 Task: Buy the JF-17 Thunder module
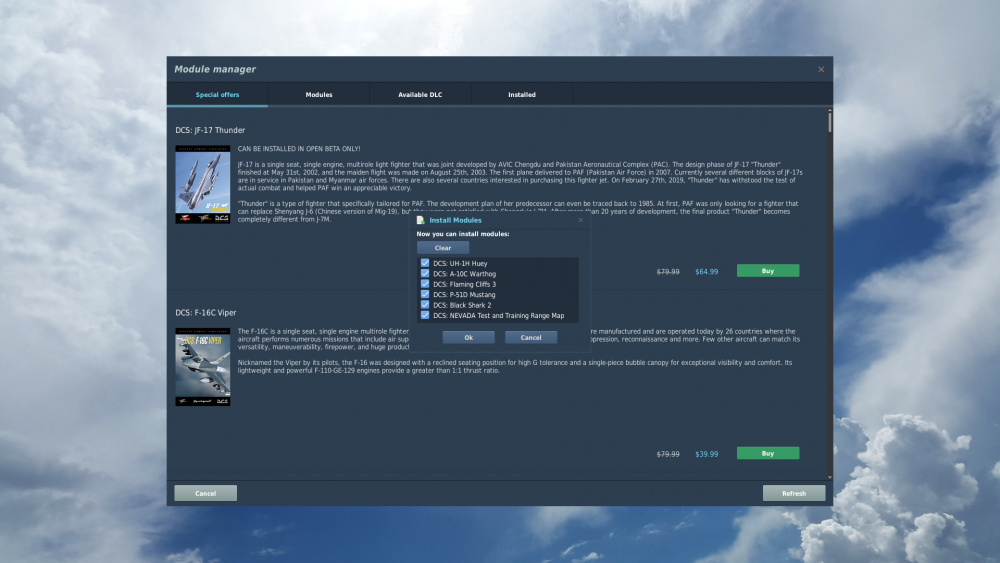point(768,271)
